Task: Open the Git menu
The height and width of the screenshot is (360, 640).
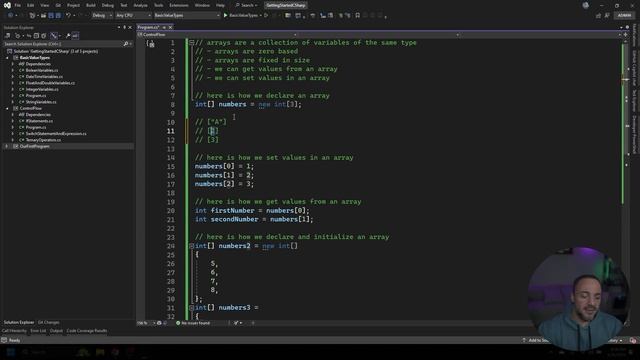Action: pos(58,5)
